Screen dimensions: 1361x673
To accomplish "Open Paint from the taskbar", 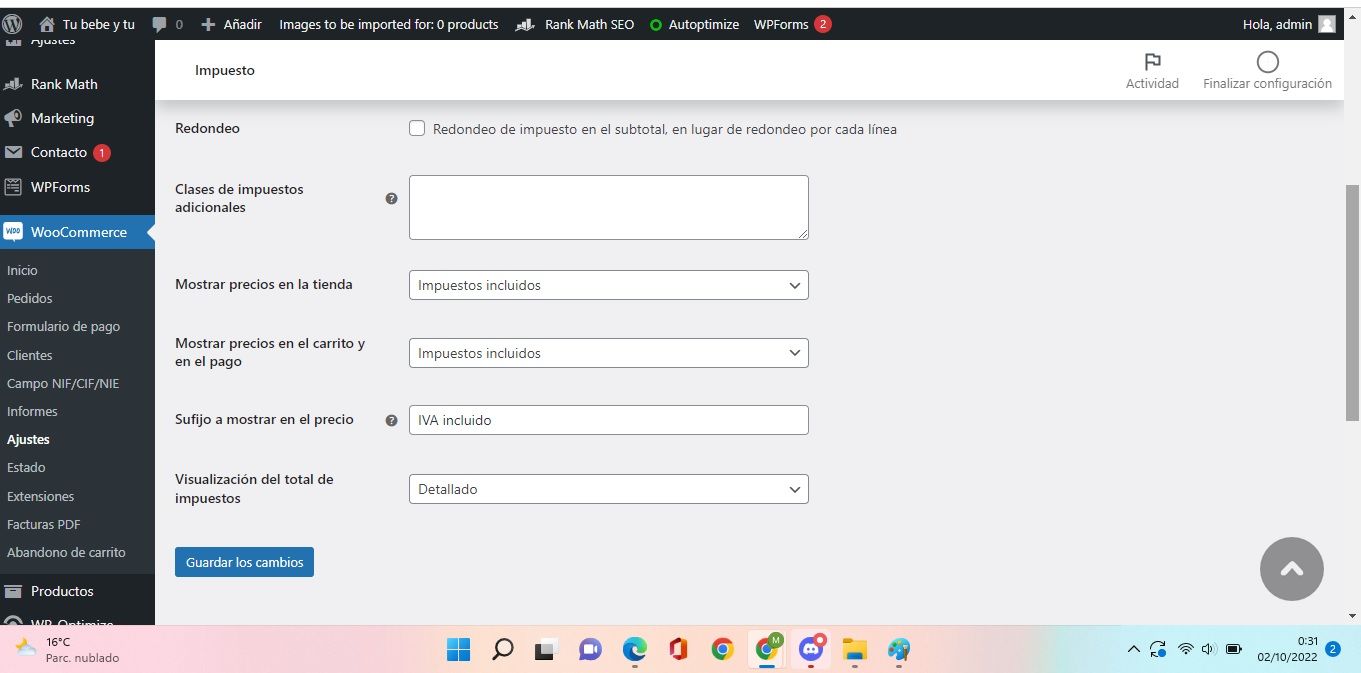I will point(898,650).
